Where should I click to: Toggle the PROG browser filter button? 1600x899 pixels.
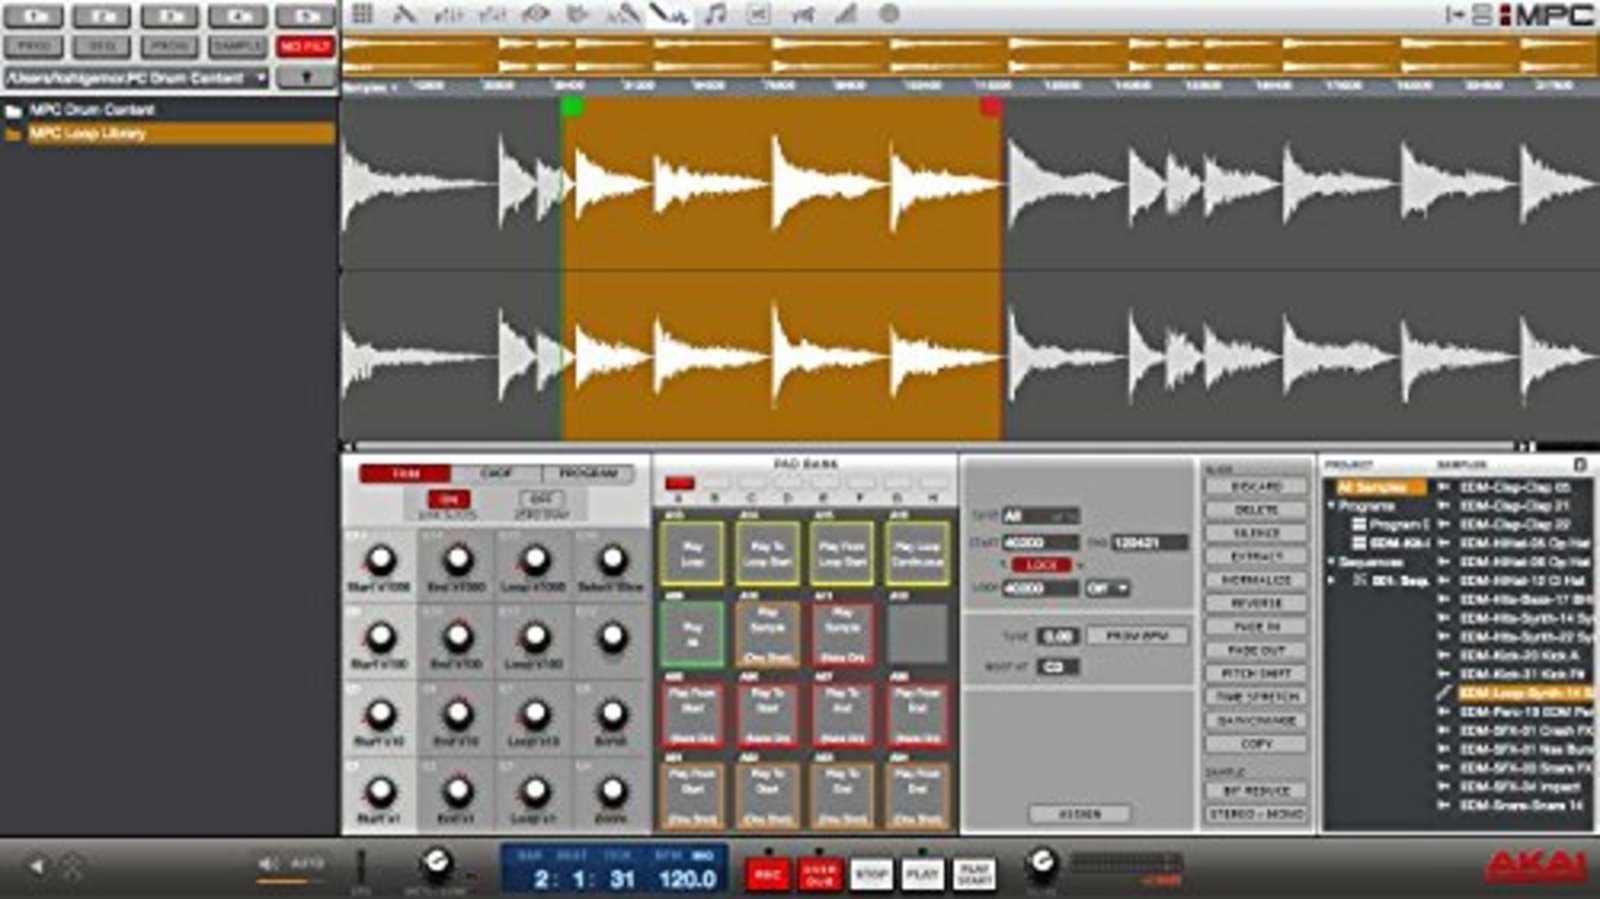(169, 47)
